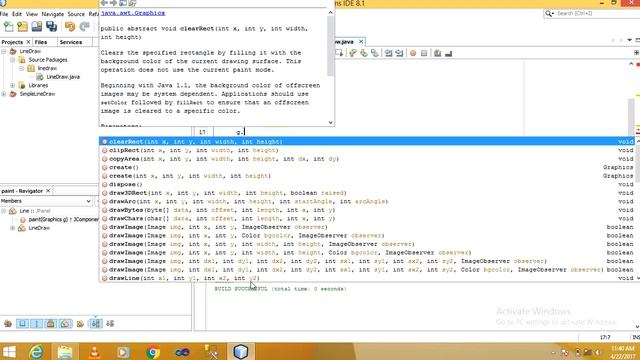The height and width of the screenshot is (360, 640).
Task: Choose drawBytes from the completion list
Action: [367, 210]
